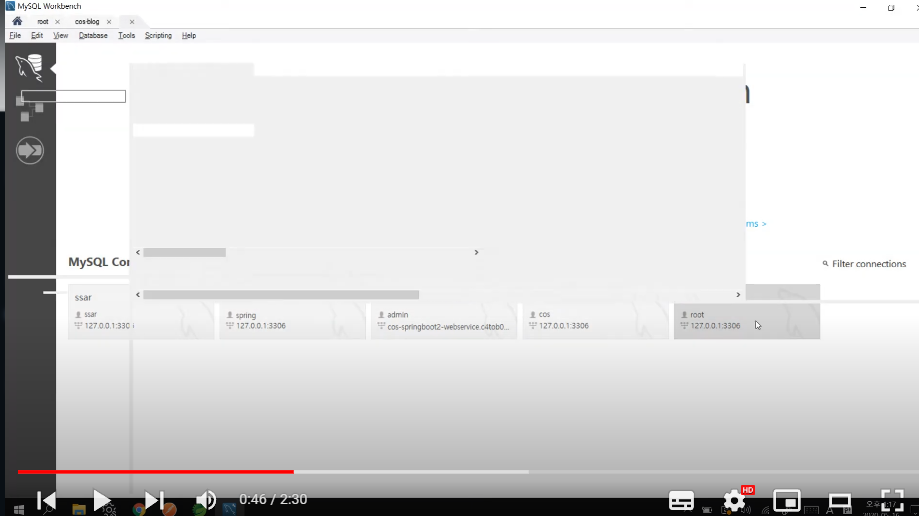919x516 pixels.
Task: Open the admin cos-springboot2-webservice connection tile
Action: [x=444, y=321]
